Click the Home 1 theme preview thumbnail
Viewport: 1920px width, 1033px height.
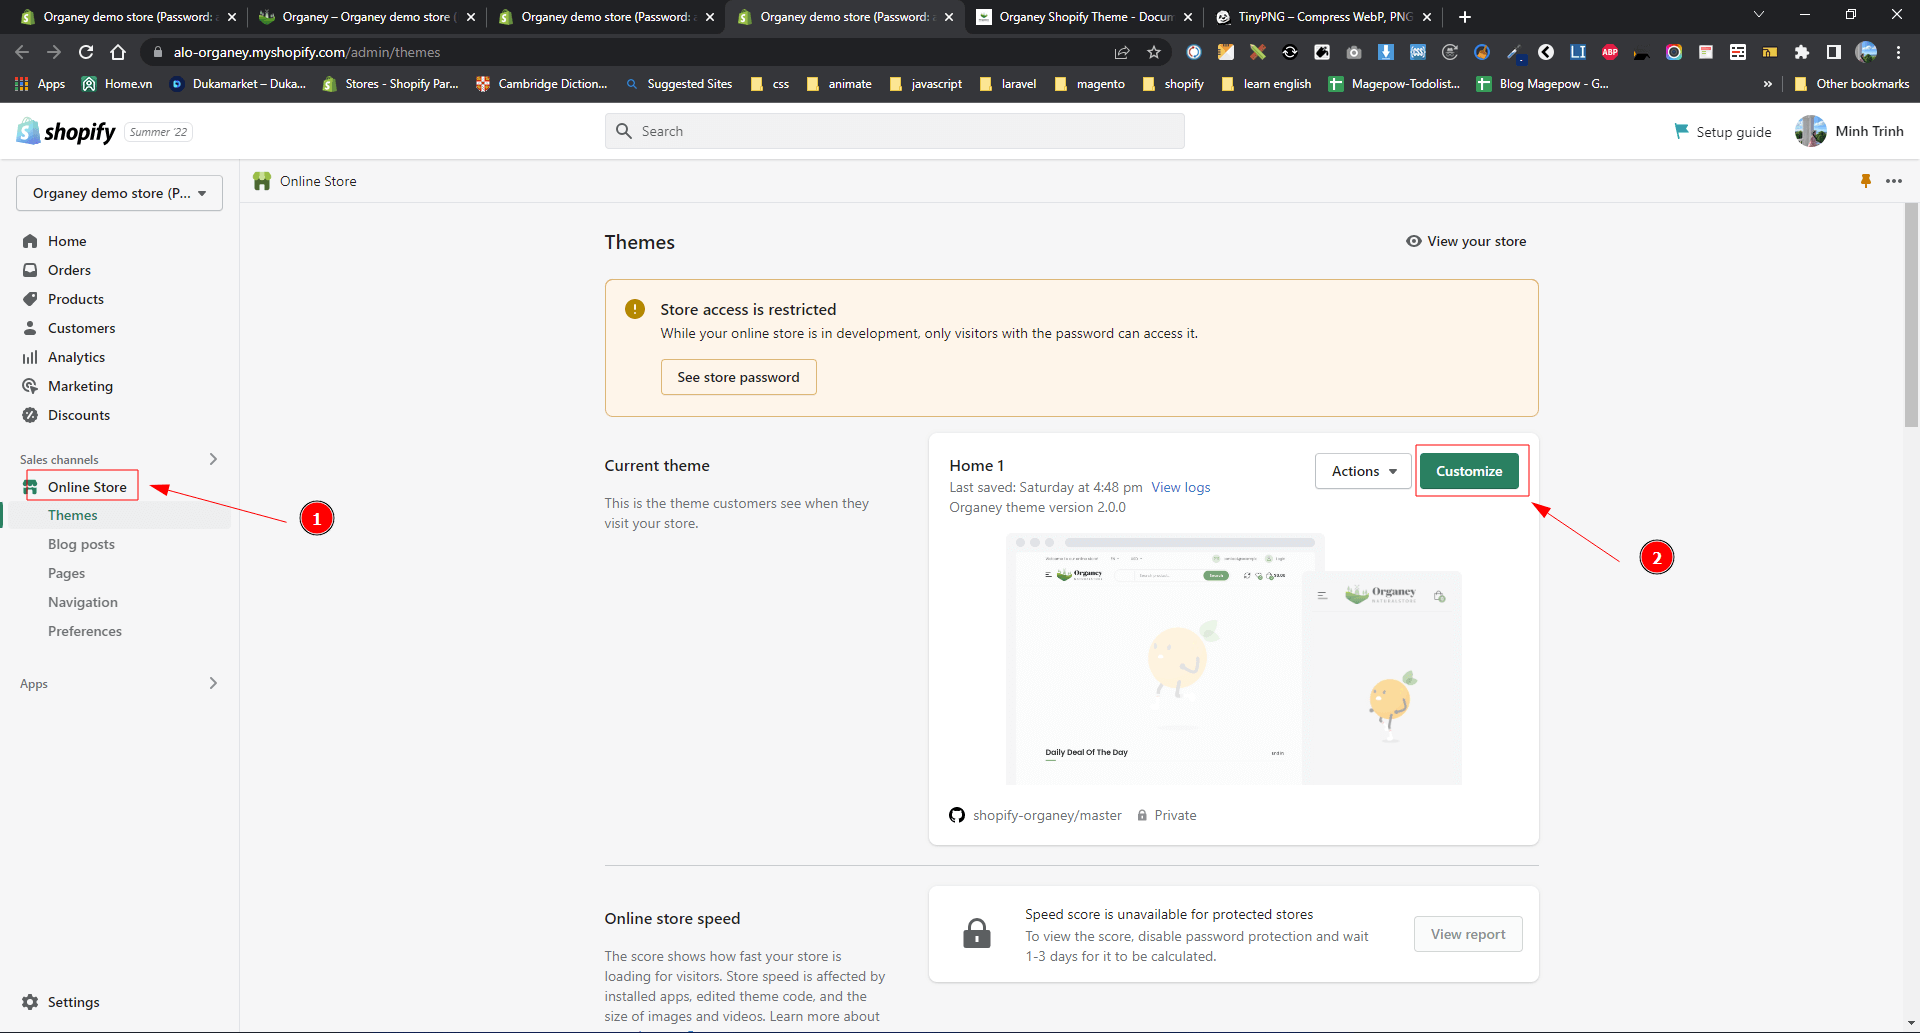1233,660
